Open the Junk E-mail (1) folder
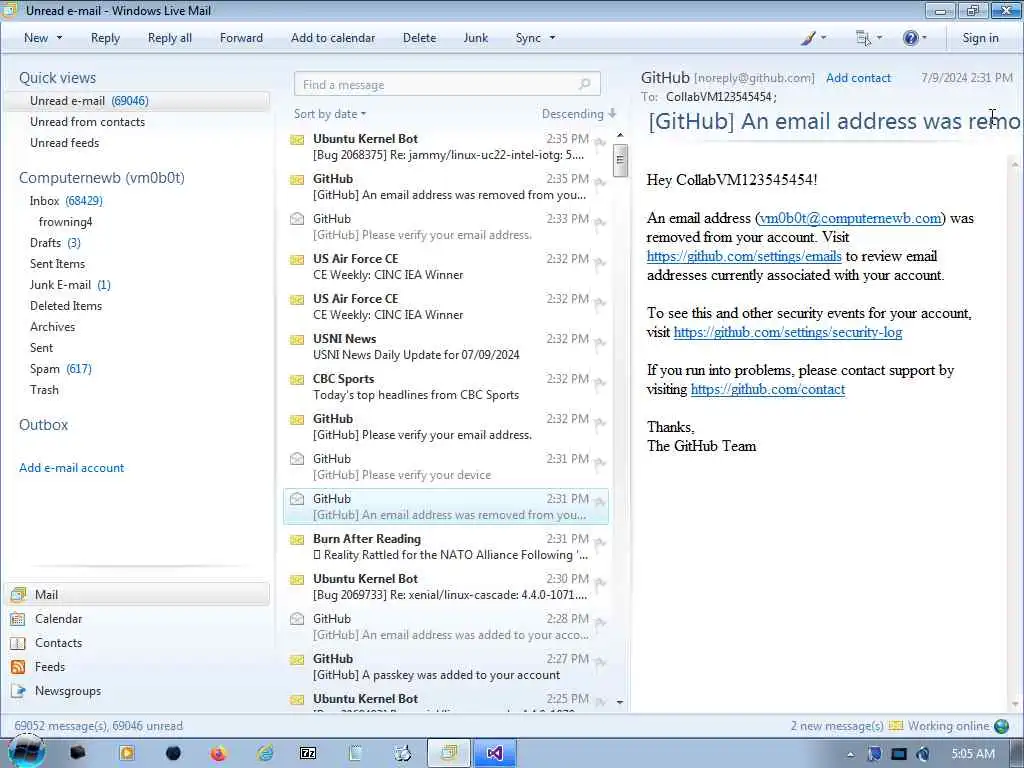The height and width of the screenshot is (768, 1024). 70,285
